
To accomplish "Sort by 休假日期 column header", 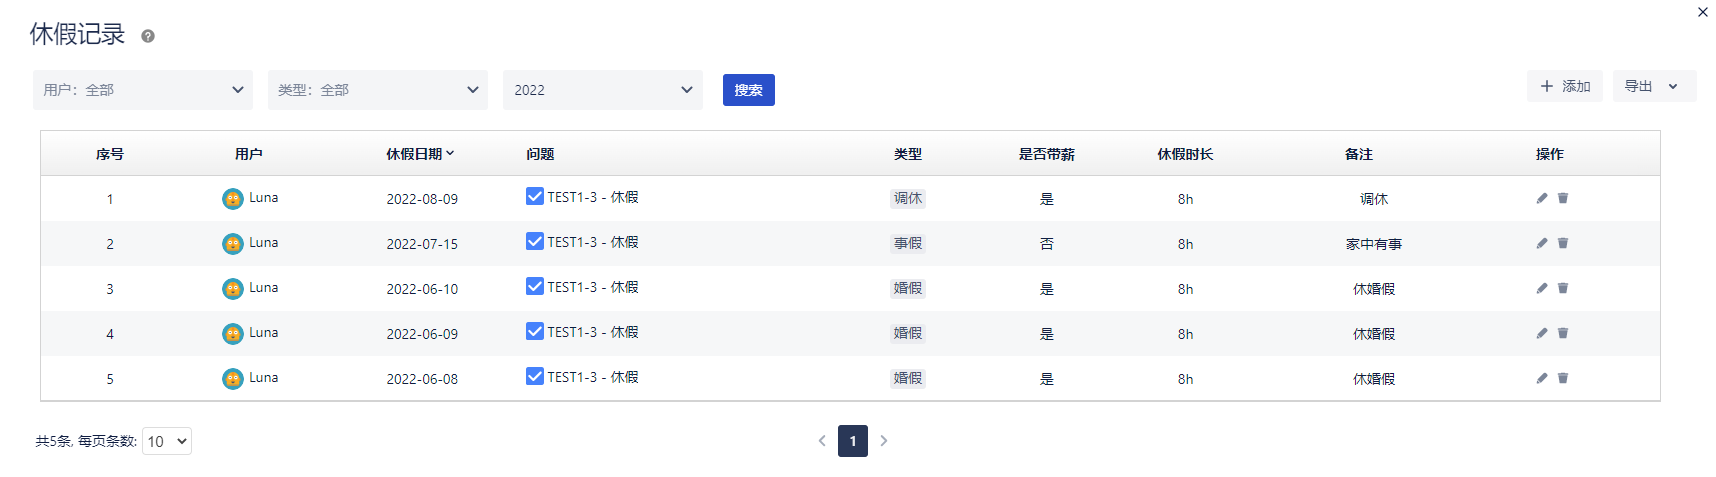I will [x=420, y=154].
